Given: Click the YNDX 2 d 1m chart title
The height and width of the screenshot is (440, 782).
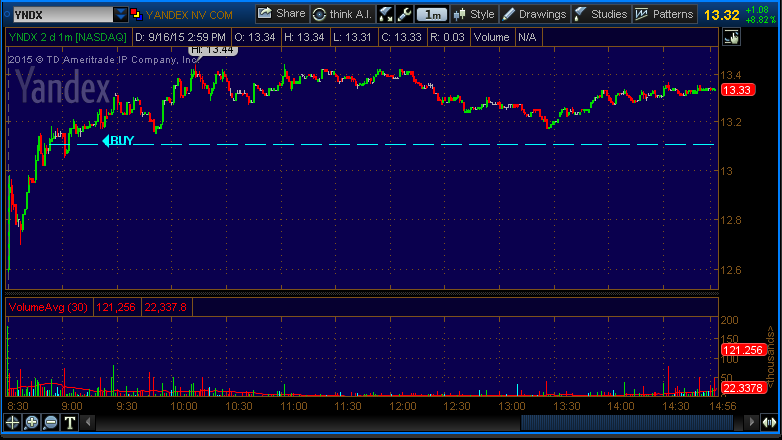Looking at the screenshot, I should coord(68,37).
